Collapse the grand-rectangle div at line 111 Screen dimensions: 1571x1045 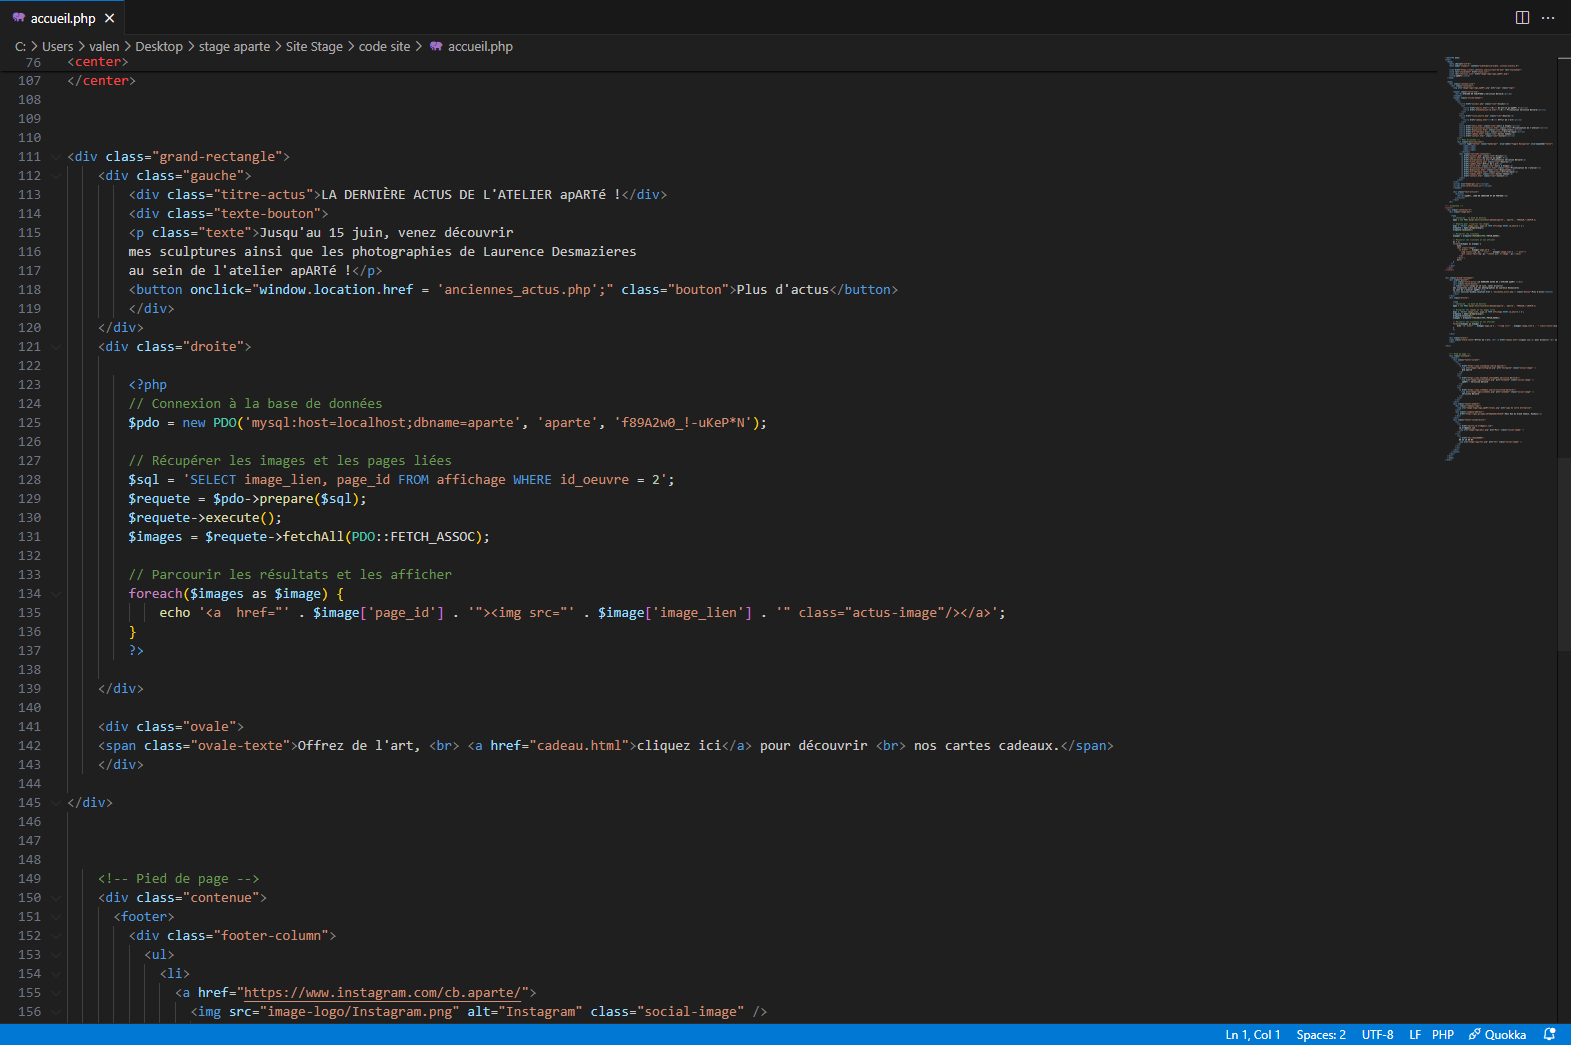pyautogui.click(x=56, y=157)
